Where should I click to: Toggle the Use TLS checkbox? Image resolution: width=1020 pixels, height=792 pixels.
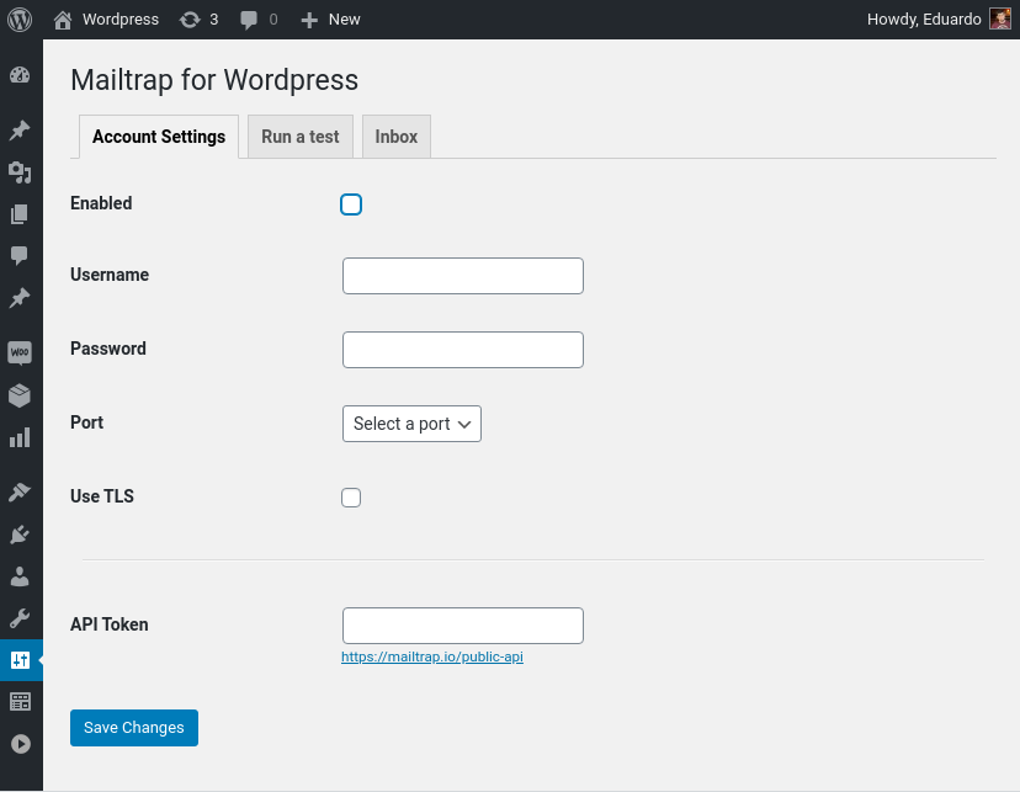tap(351, 498)
